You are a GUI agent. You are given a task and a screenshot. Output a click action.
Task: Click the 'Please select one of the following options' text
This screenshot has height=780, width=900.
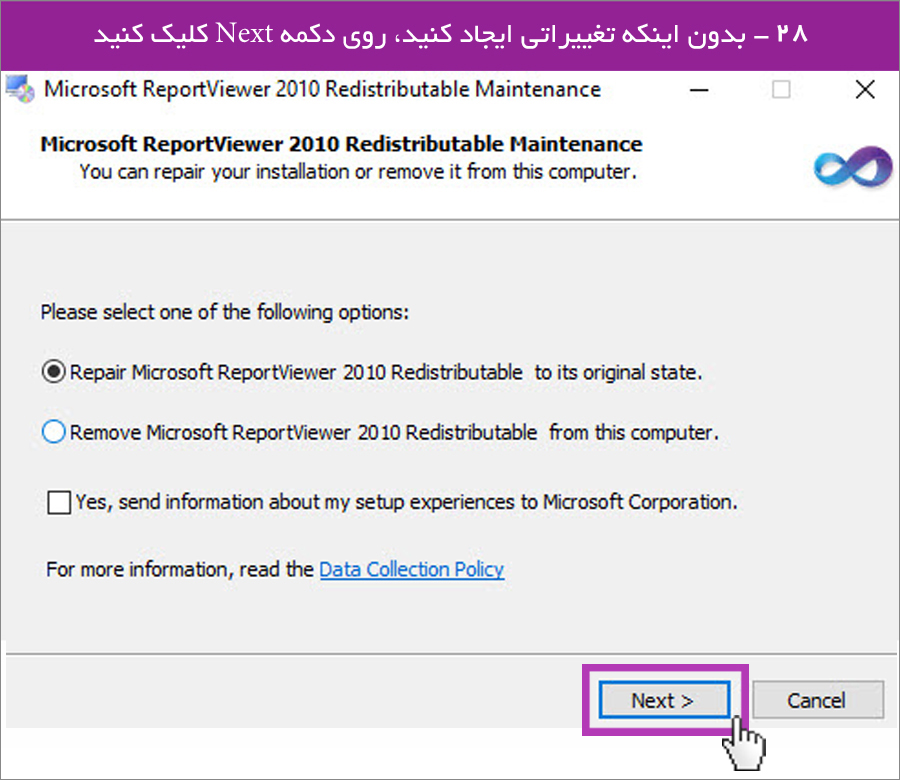tap(224, 312)
